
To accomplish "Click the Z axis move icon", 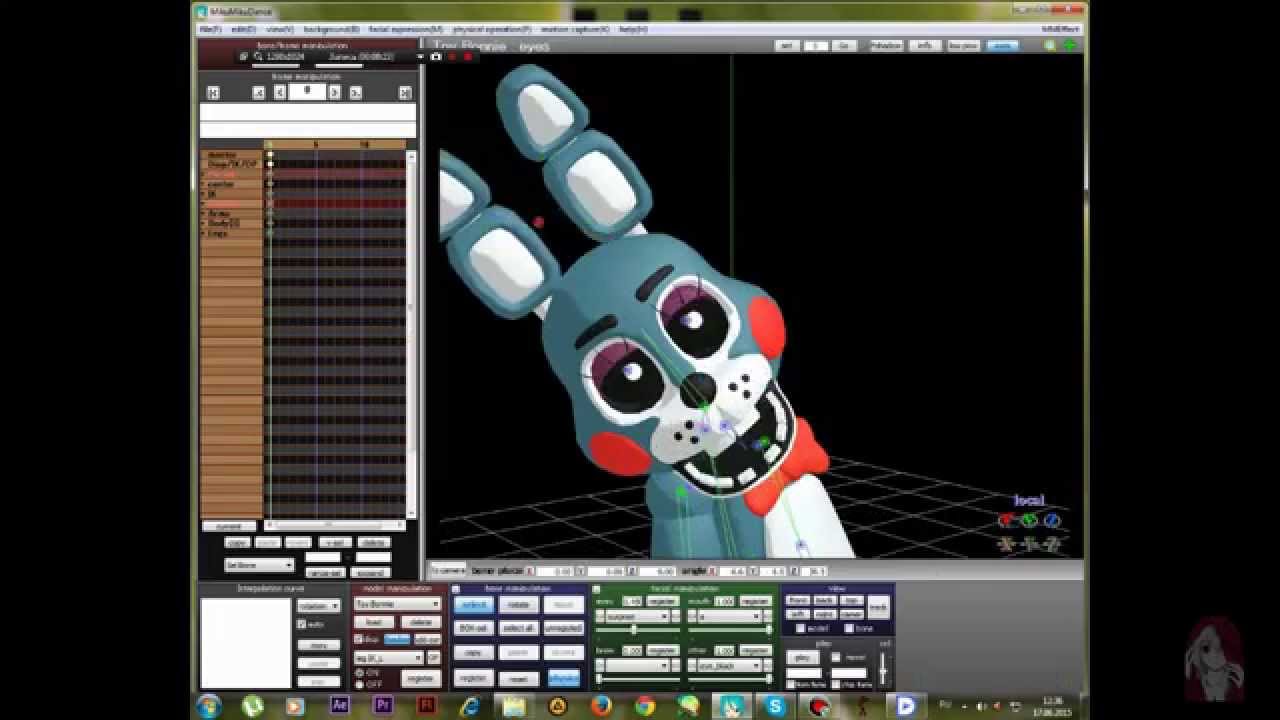I will [1052, 544].
